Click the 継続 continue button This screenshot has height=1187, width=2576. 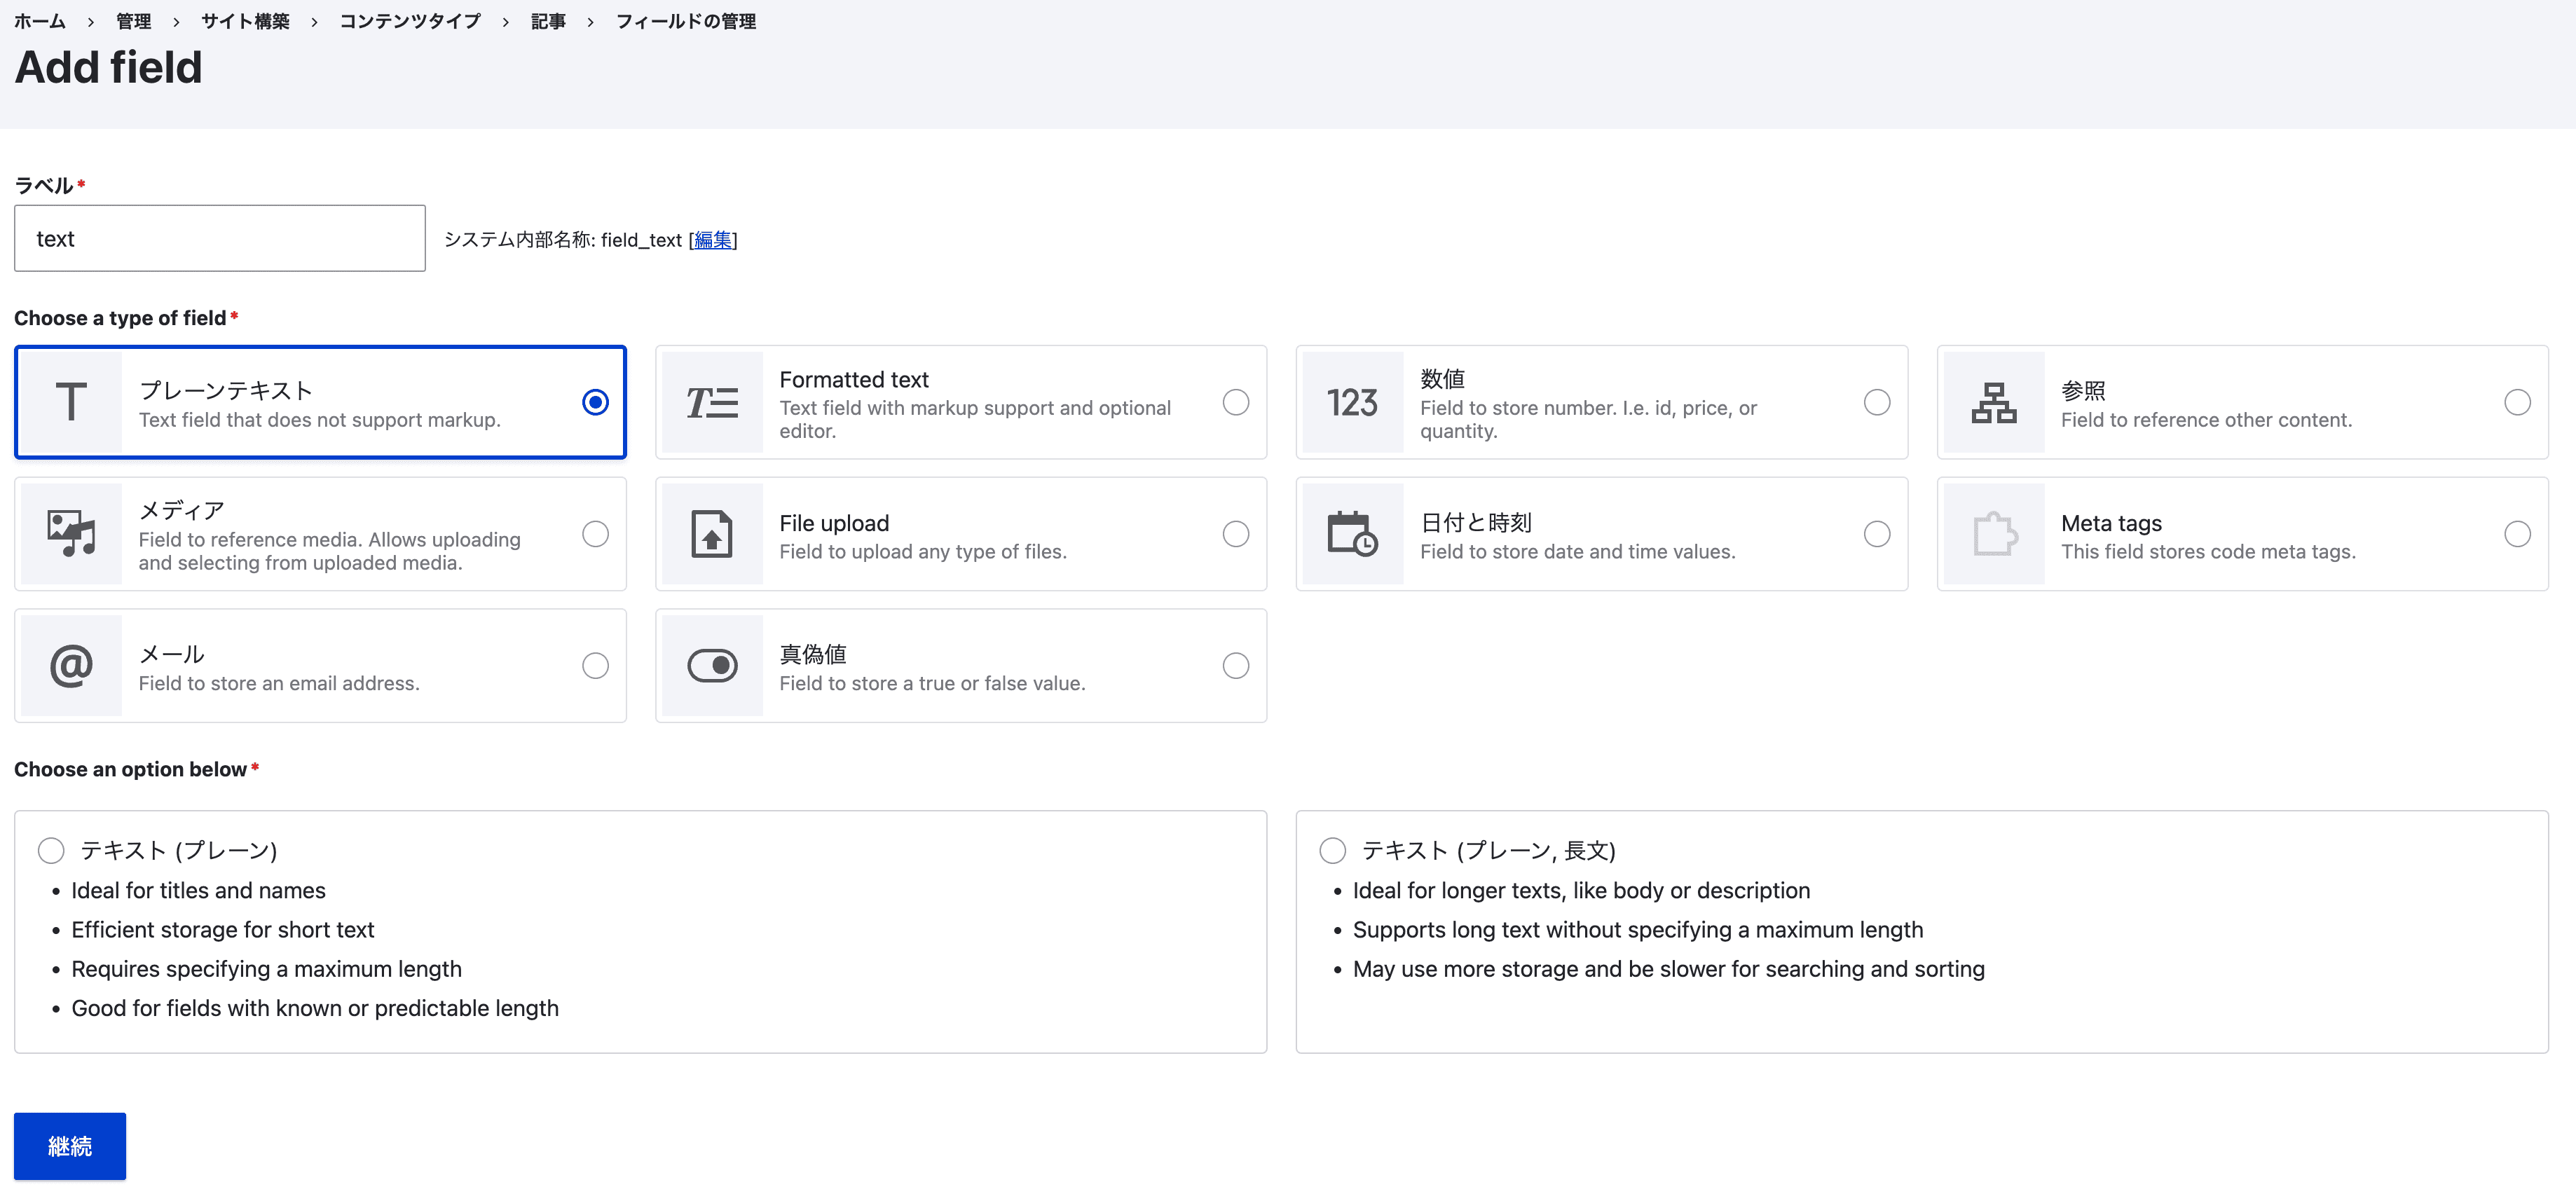point(70,1146)
